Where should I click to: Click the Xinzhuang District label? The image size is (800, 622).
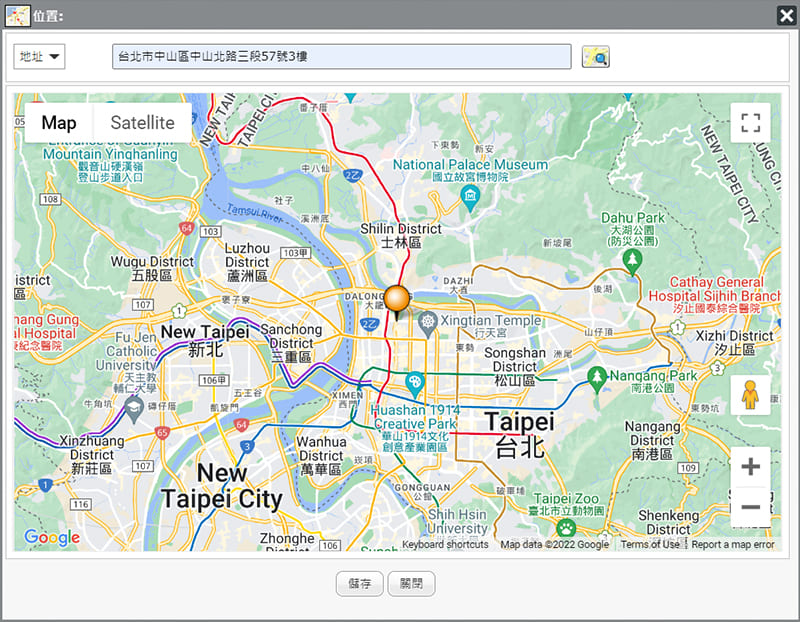click(92, 454)
